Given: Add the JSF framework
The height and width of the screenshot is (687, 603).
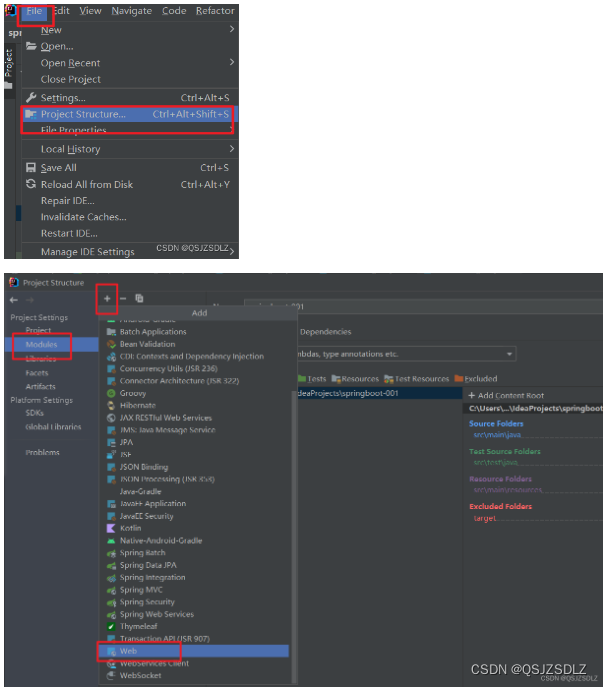Looking at the screenshot, I should pyautogui.click(x=125, y=454).
